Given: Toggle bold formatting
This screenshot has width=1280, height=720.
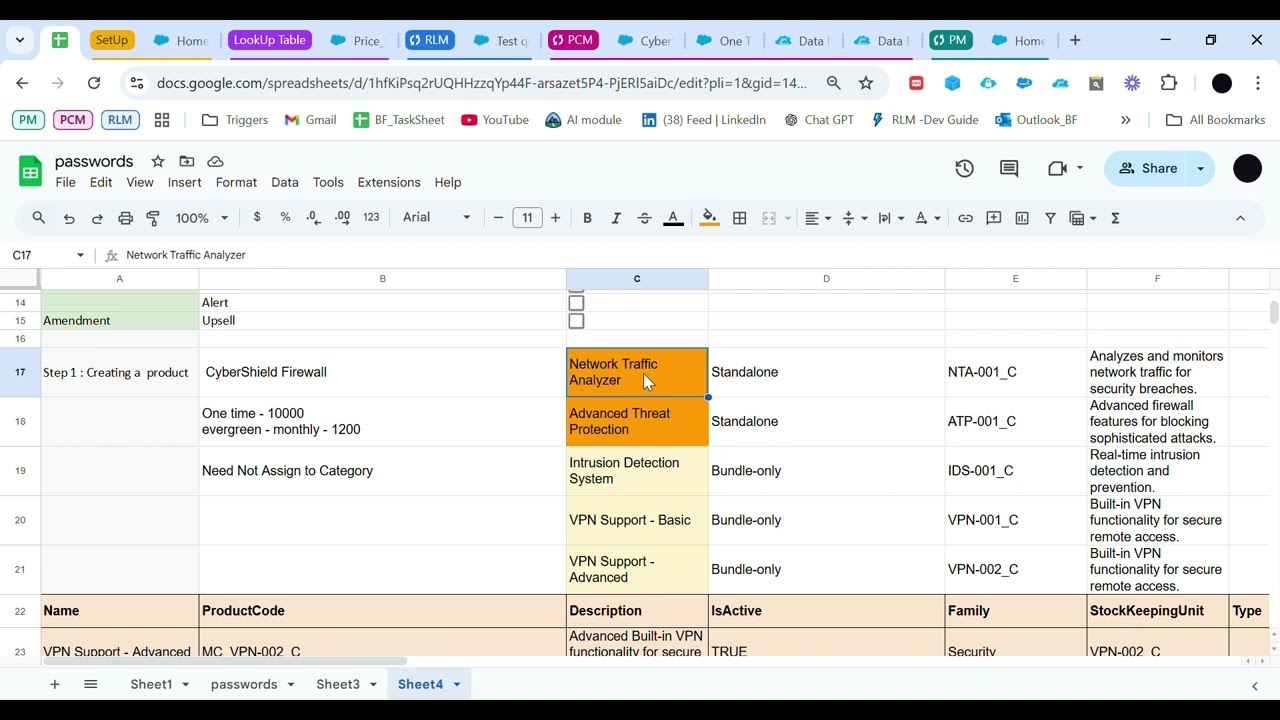Looking at the screenshot, I should pyautogui.click(x=587, y=218).
